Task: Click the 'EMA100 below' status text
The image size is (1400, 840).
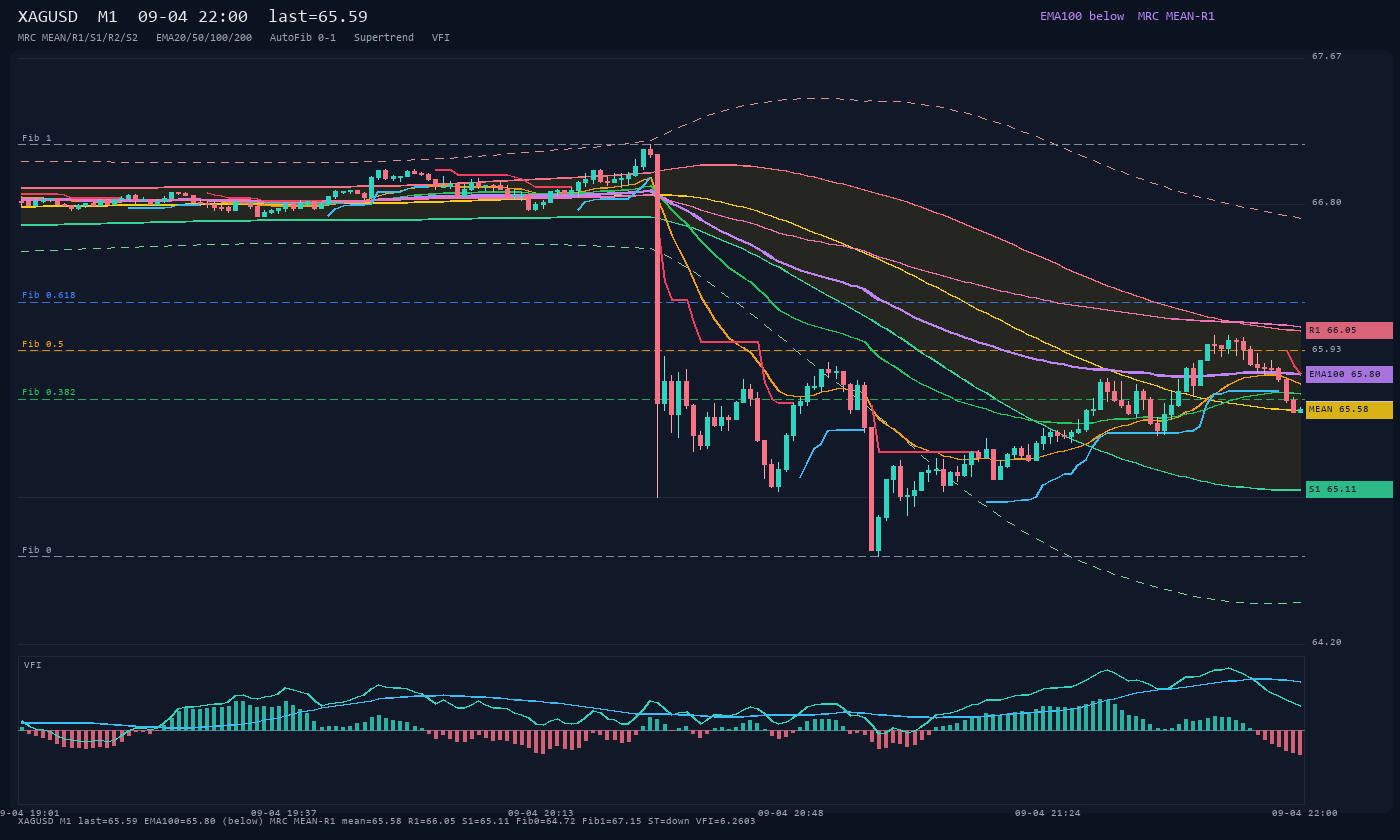Action: coord(1082,16)
